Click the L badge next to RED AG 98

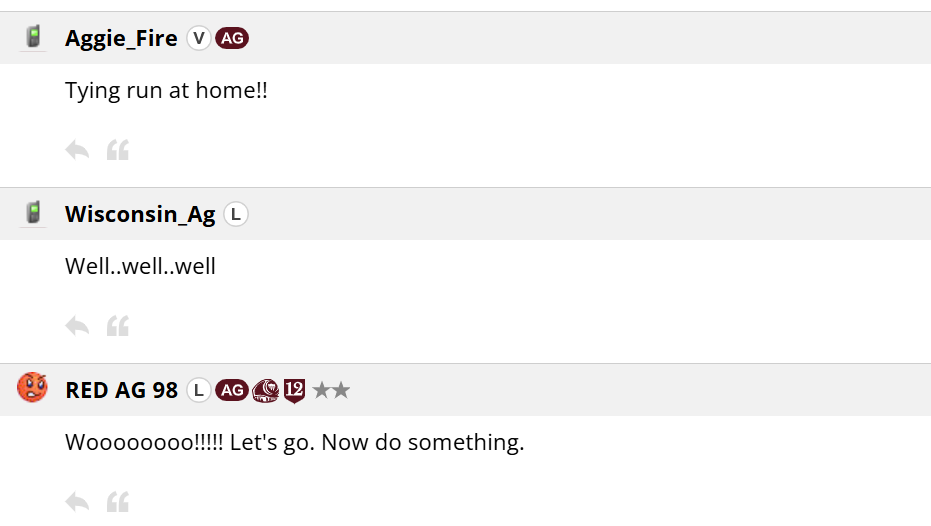click(x=199, y=391)
